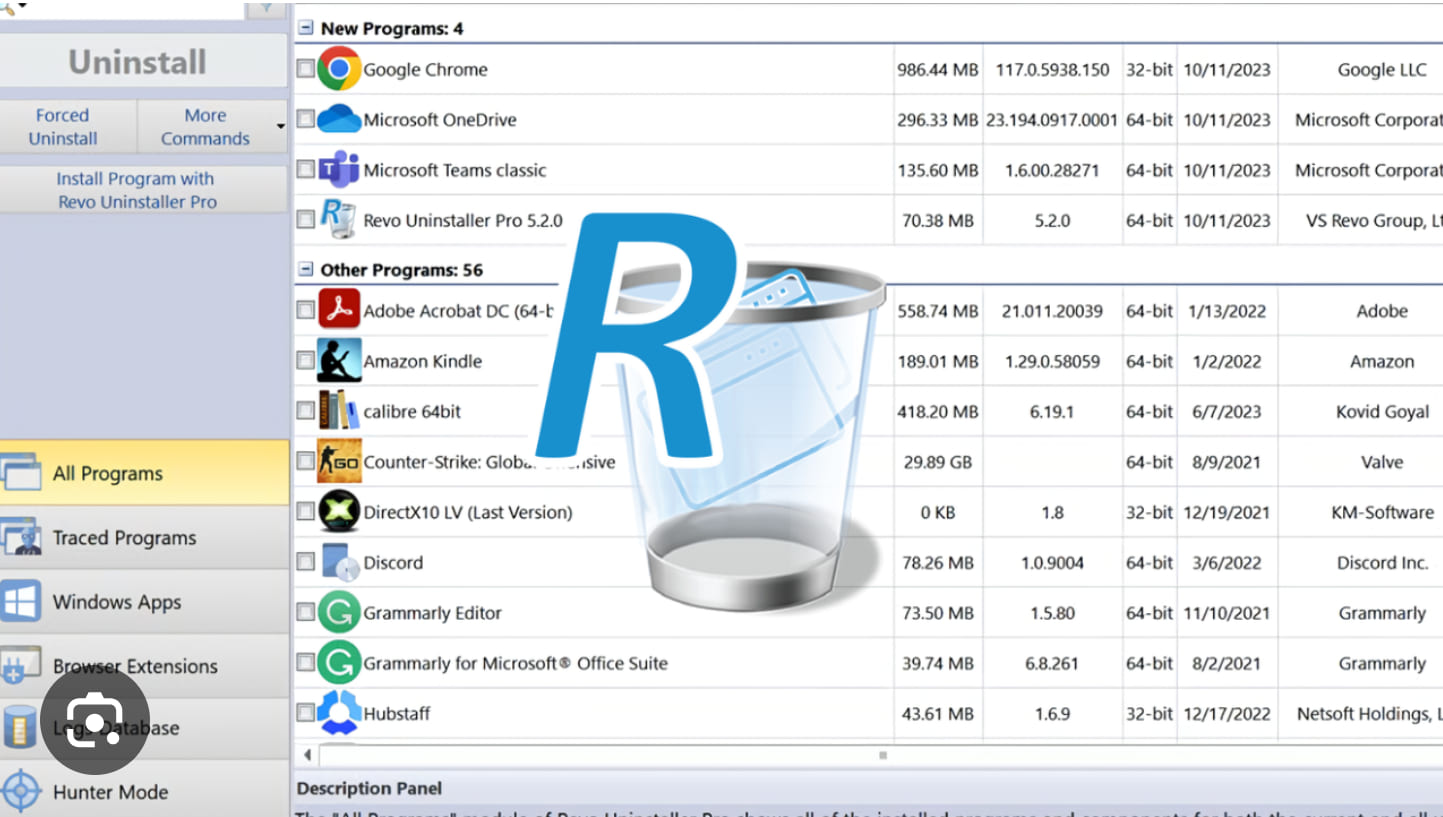Switch to Traced Programs module
Image resolution: width=1443 pixels, height=817 pixels.
144,537
